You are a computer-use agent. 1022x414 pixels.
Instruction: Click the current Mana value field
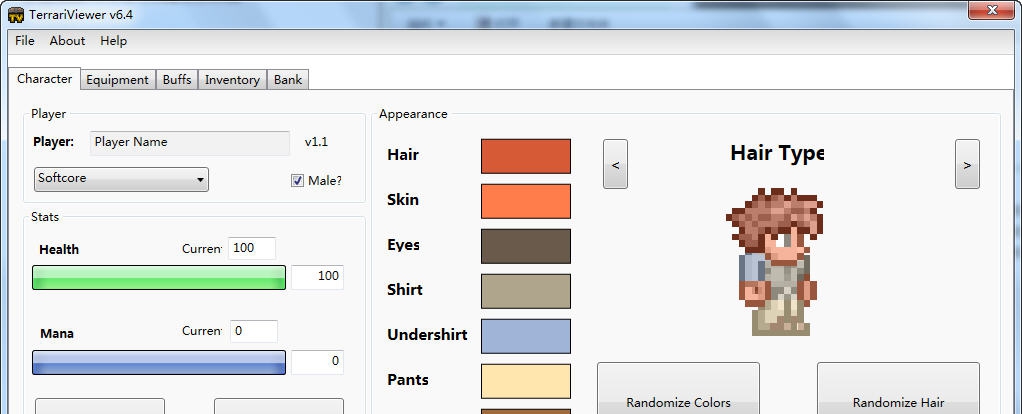(x=253, y=331)
